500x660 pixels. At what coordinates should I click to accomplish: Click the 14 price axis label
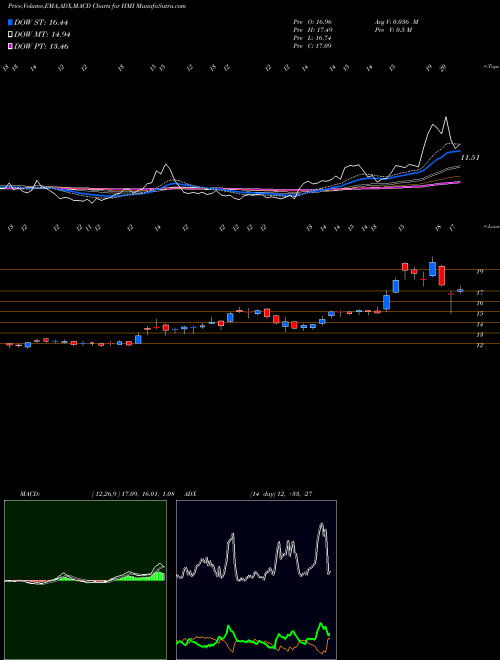pyautogui.click(x=479, y=325)
